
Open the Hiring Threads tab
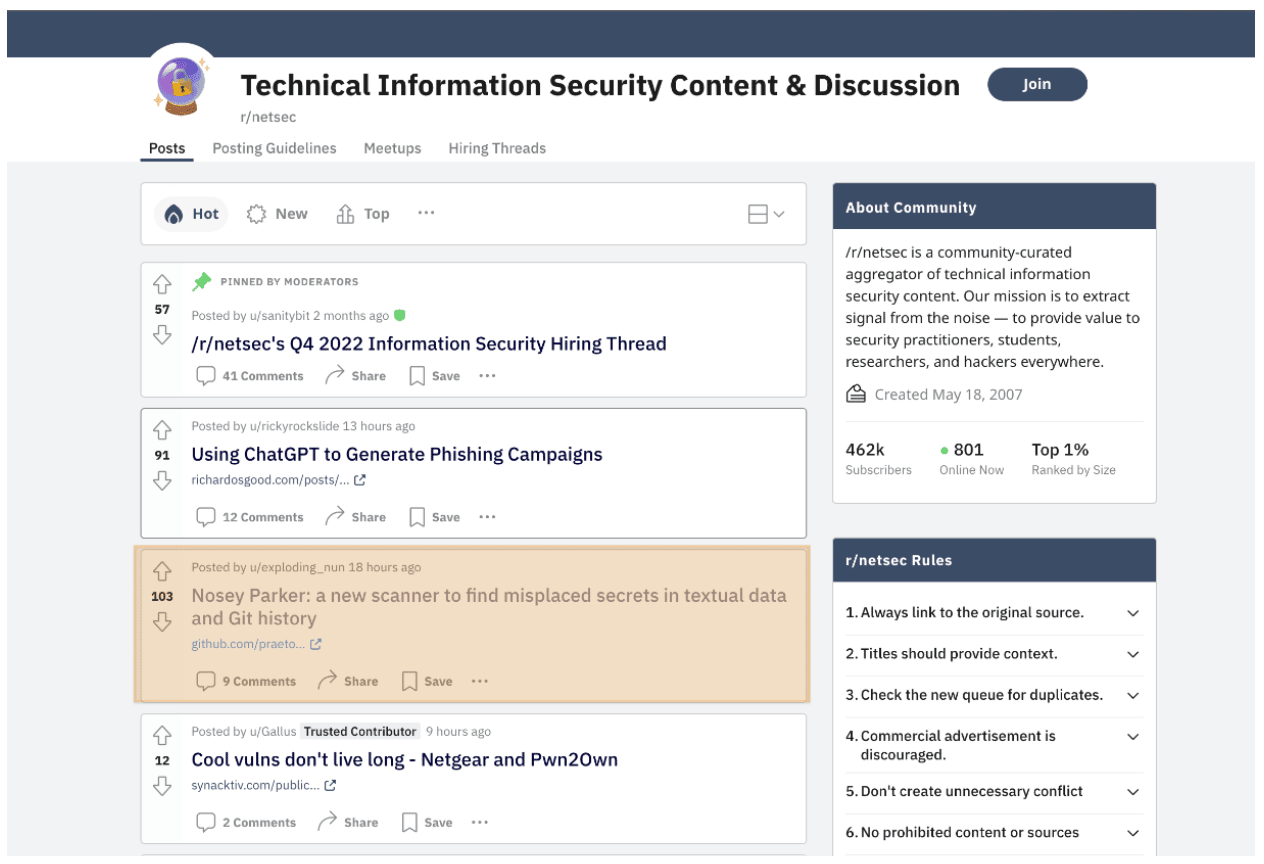497,148
